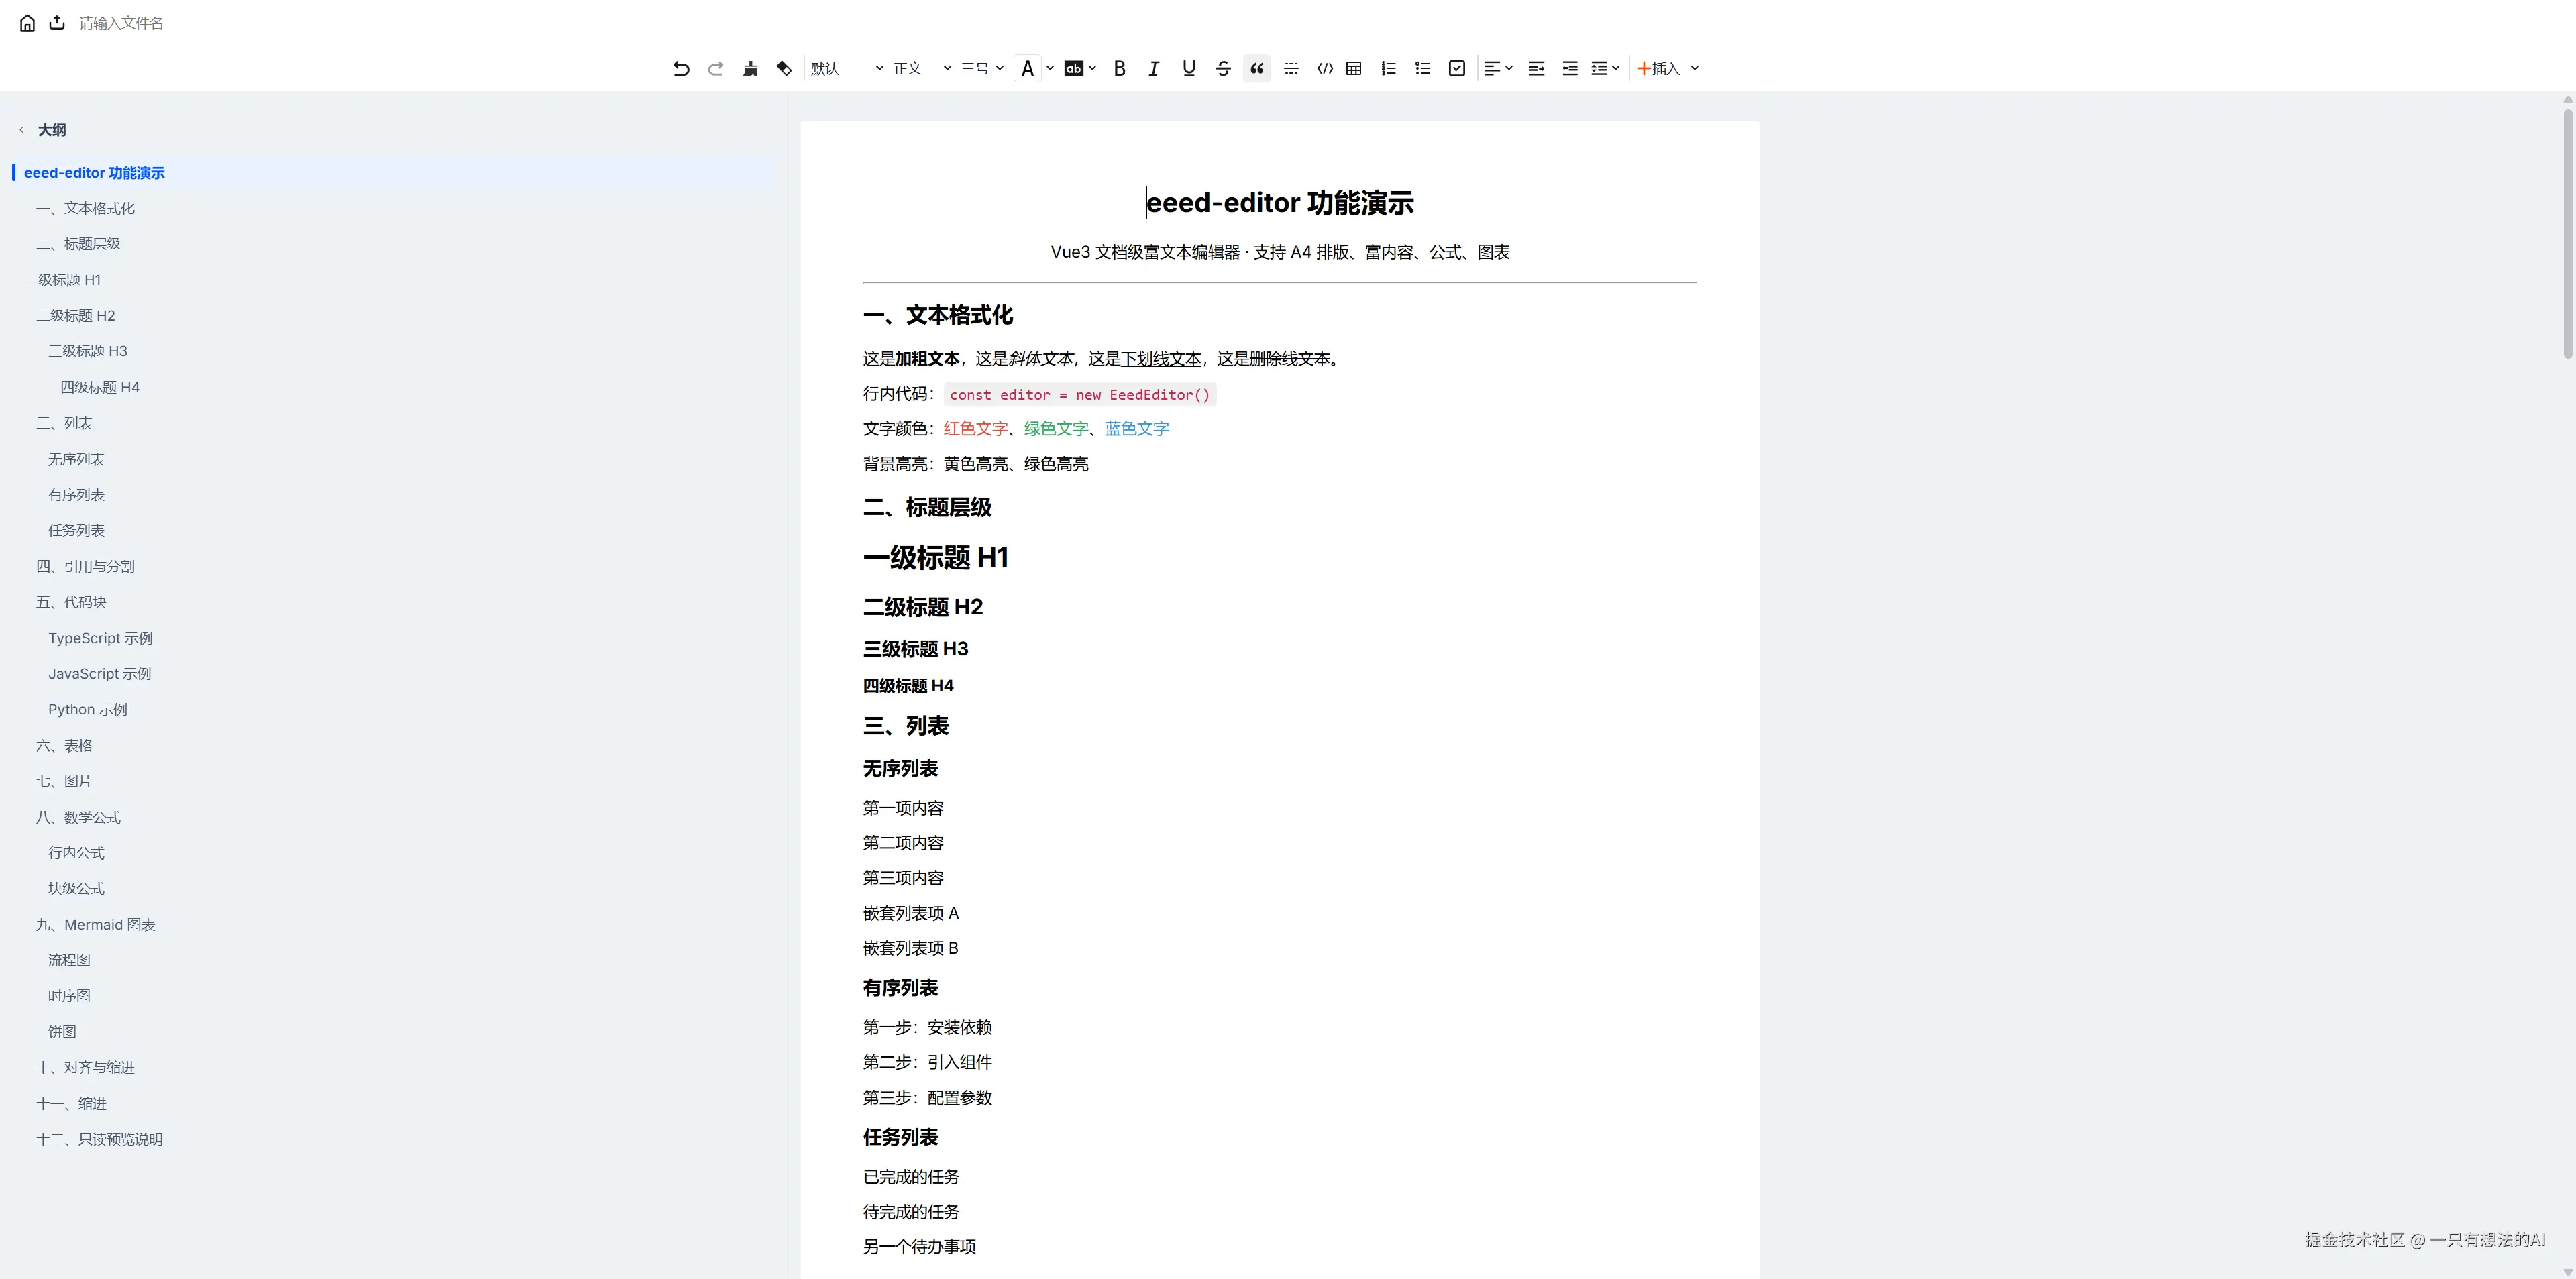The image size is (2576, 1279).
Task: Toggle strikethrough formatting
Action: 1223,68
